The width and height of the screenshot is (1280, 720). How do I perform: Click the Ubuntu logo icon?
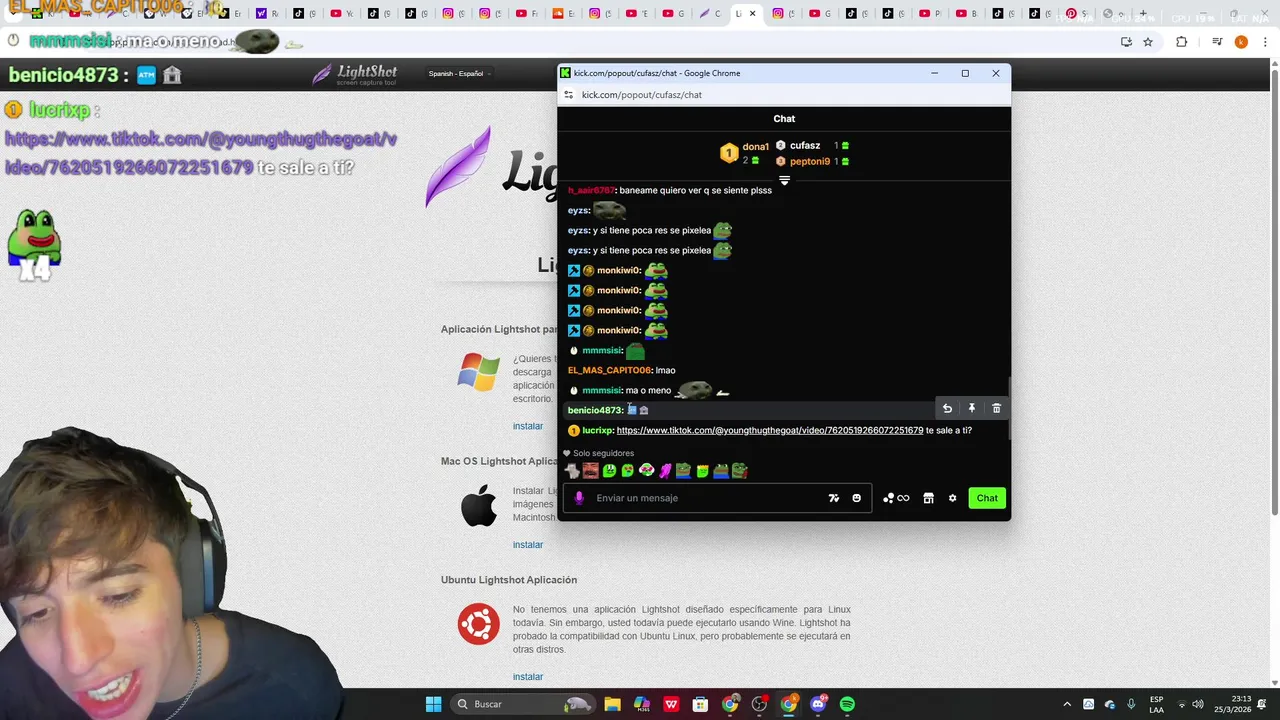[479, 624]
